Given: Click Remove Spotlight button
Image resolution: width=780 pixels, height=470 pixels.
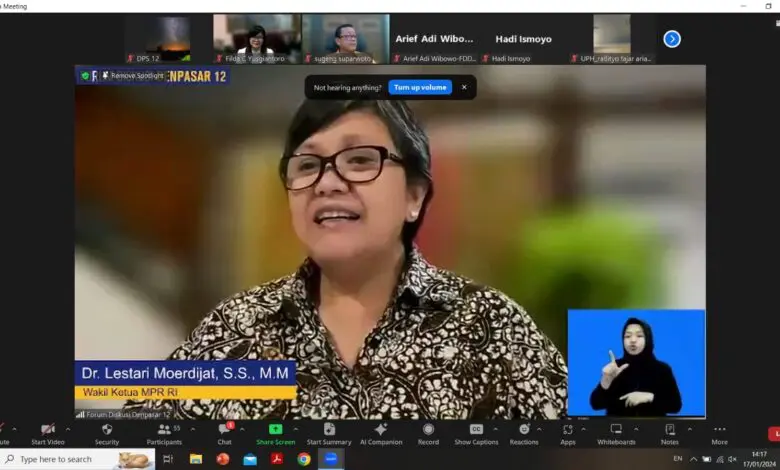Looking at the screenshot, I should [132, 76].
